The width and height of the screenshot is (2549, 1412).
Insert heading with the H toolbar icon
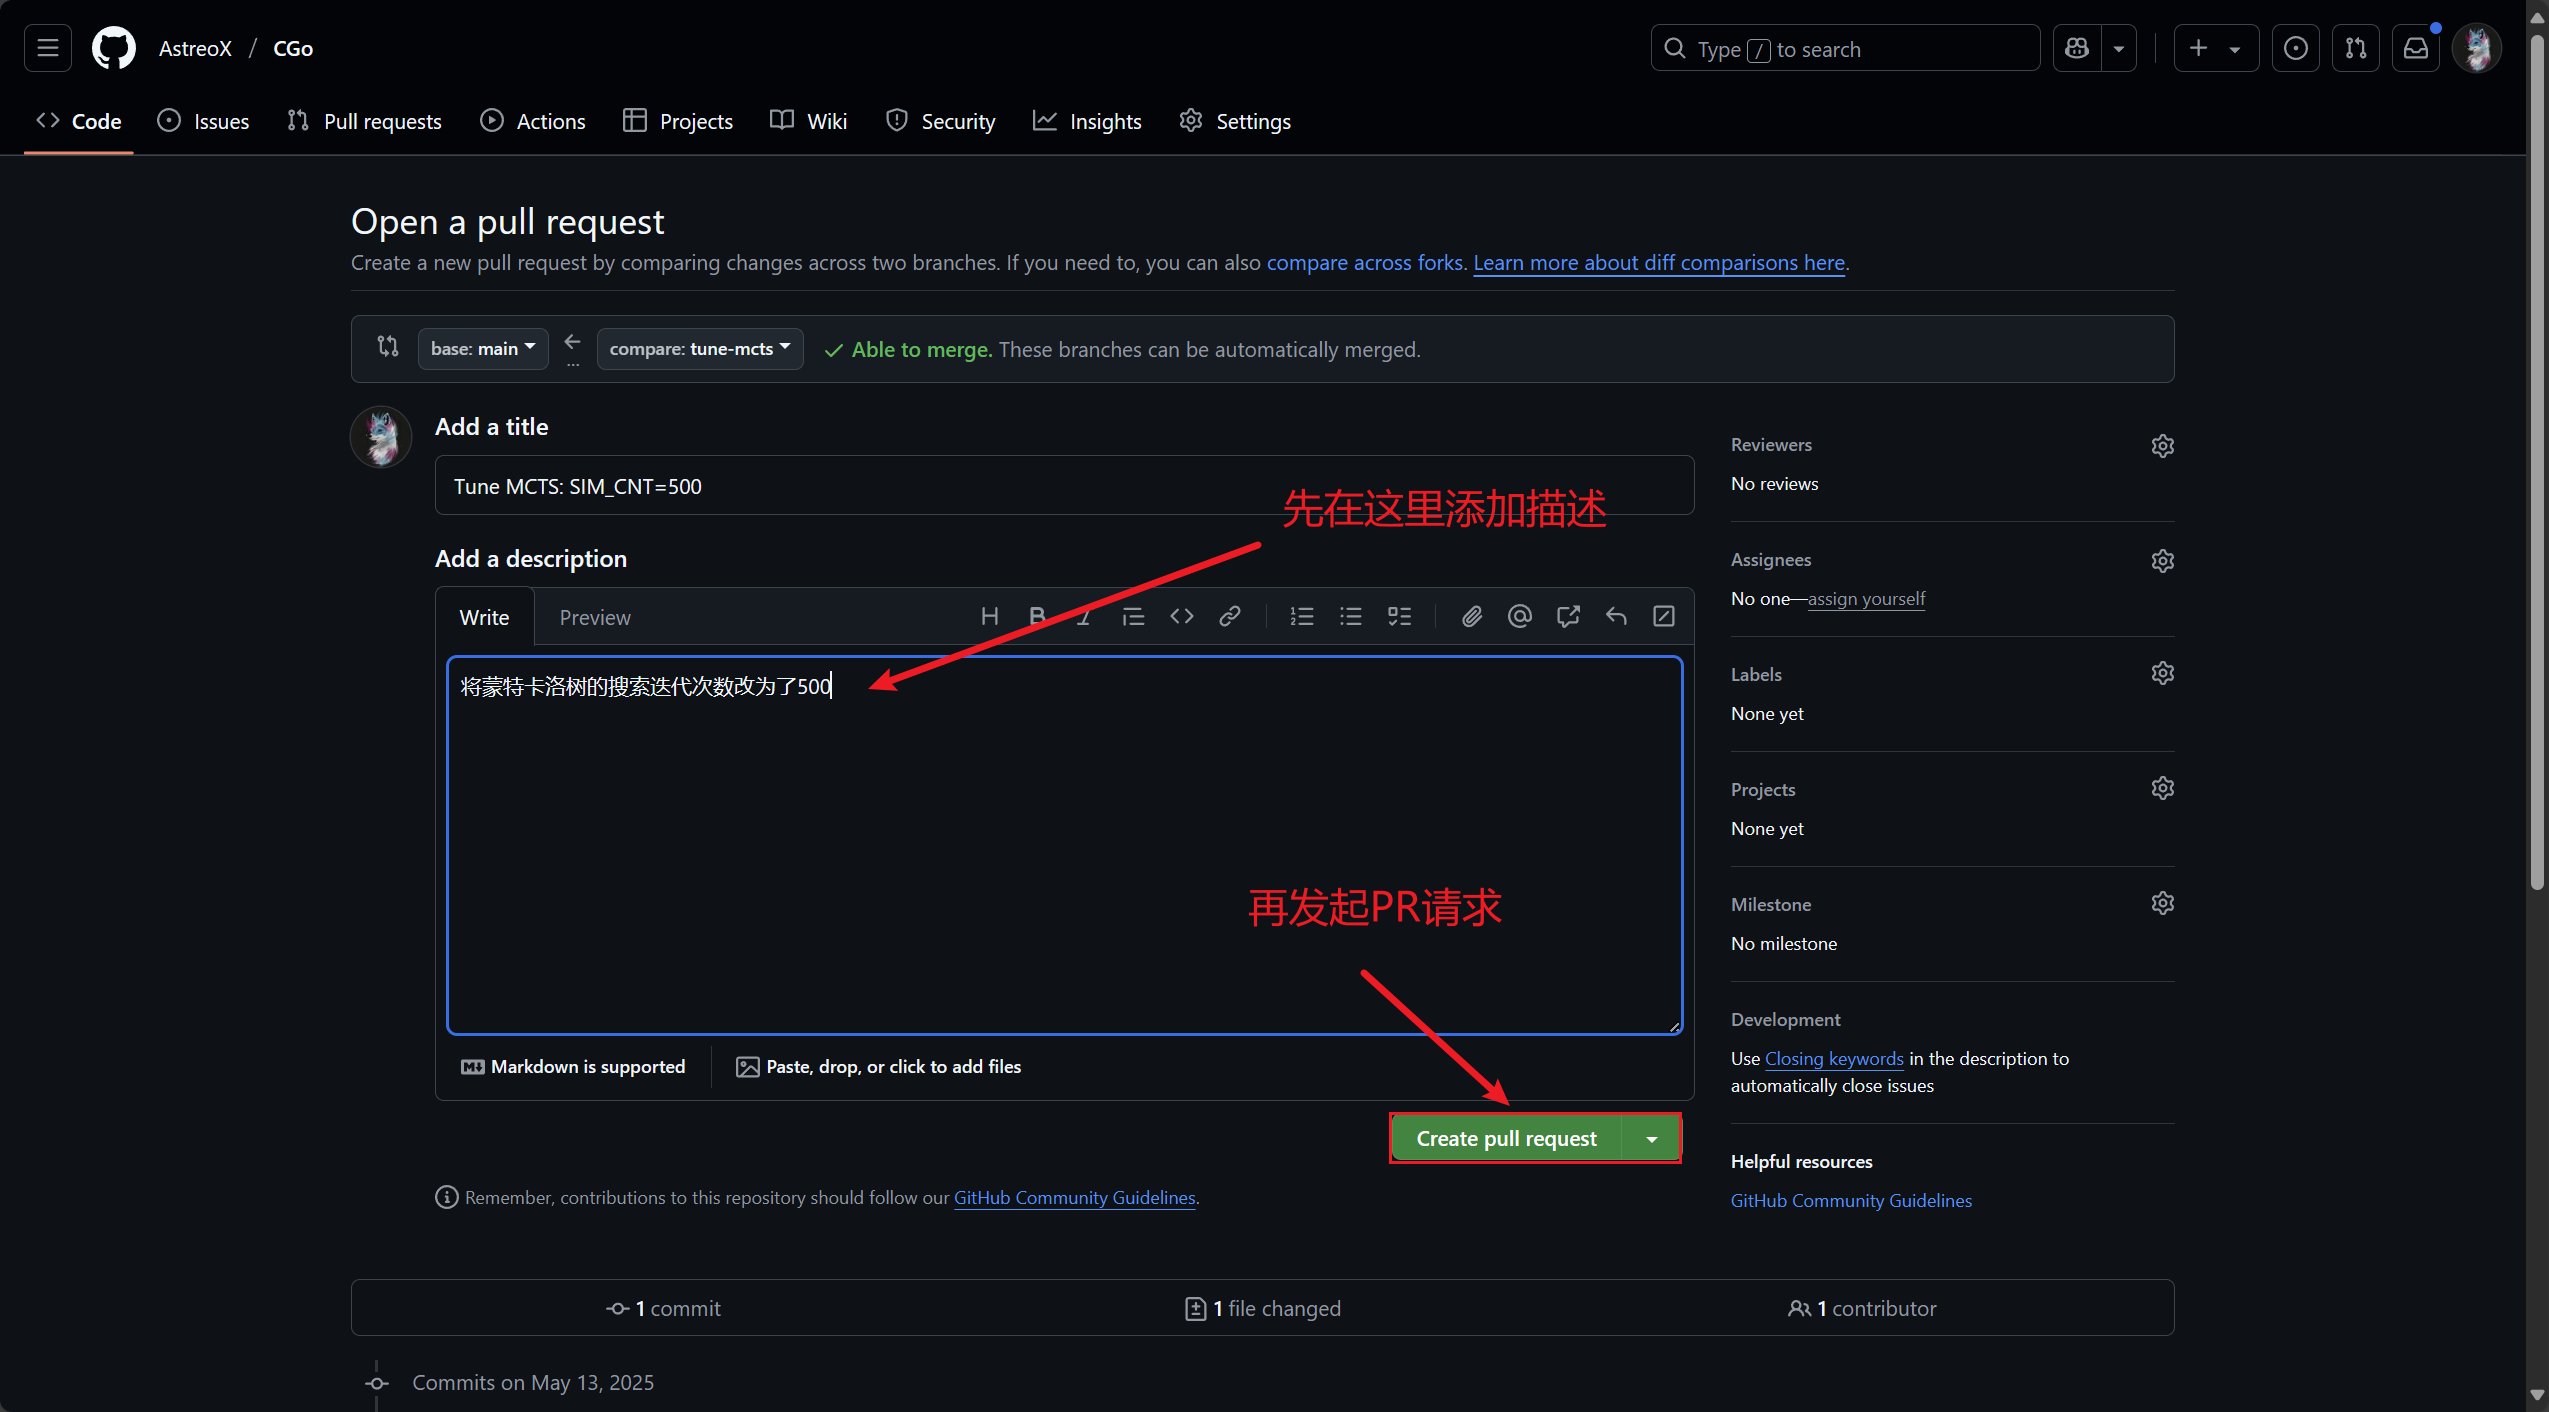(x=990, y=616)
